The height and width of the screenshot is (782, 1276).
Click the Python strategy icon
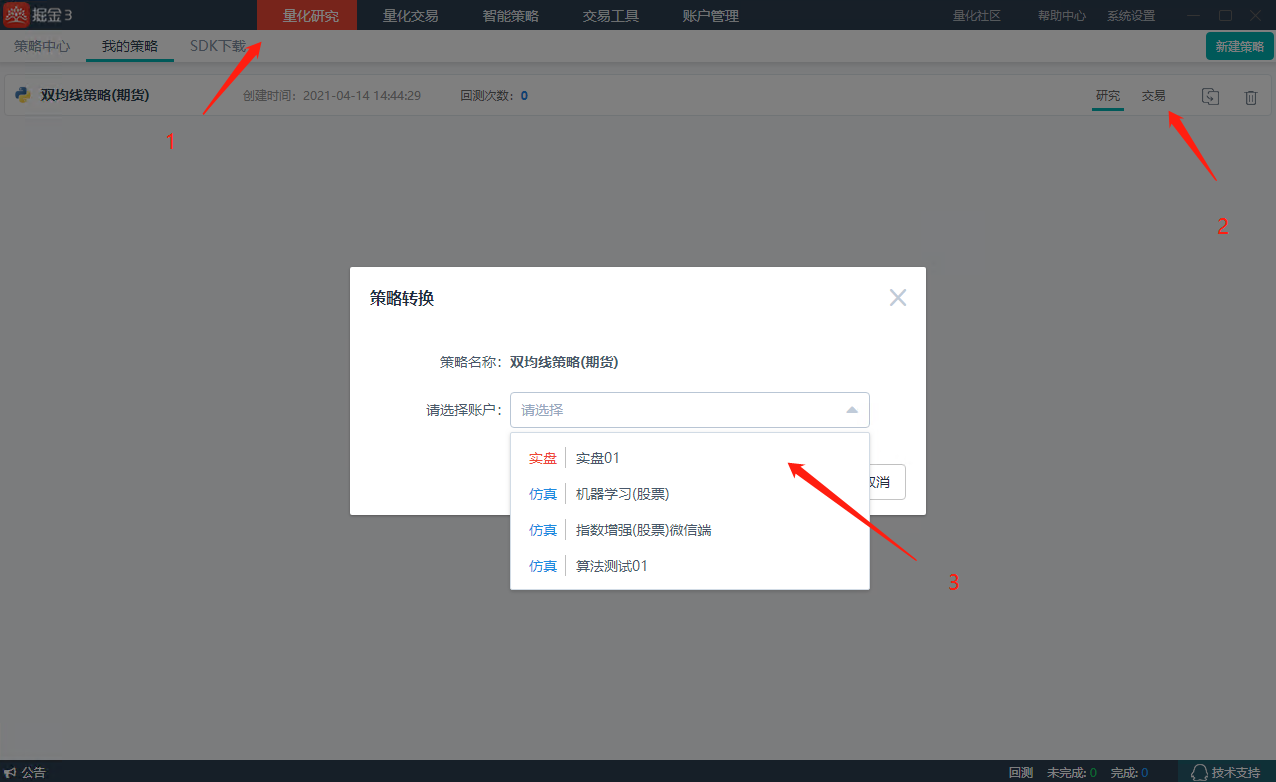point(23,95)
